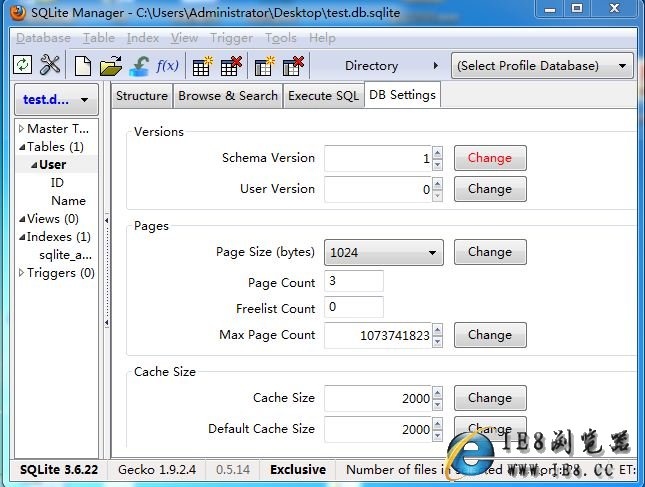Click the Cache Size input field

378,398
